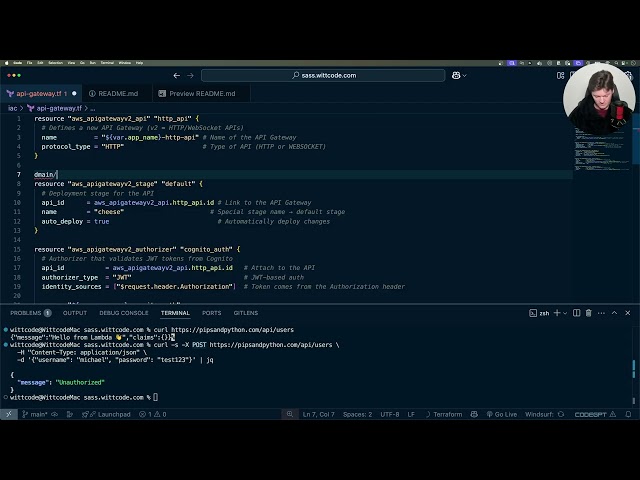Click the GitLens graph icon in status bar
The height and width of the screenshot is (480, 640).
point(70,414)
